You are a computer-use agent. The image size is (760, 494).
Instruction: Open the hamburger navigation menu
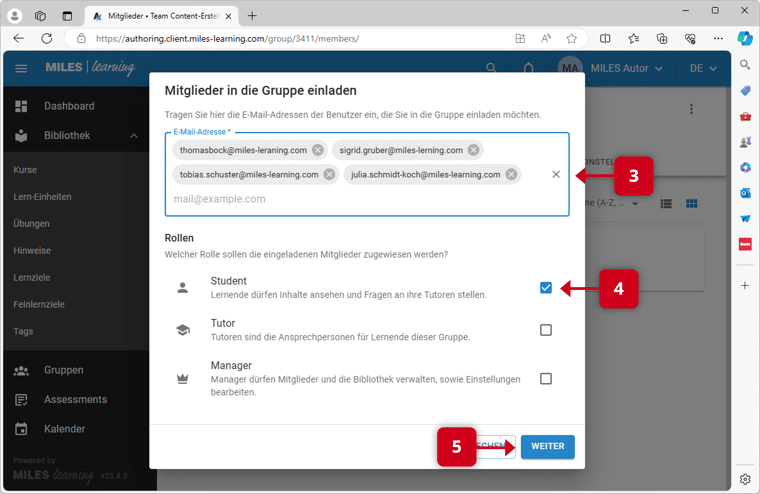[21, 69]
